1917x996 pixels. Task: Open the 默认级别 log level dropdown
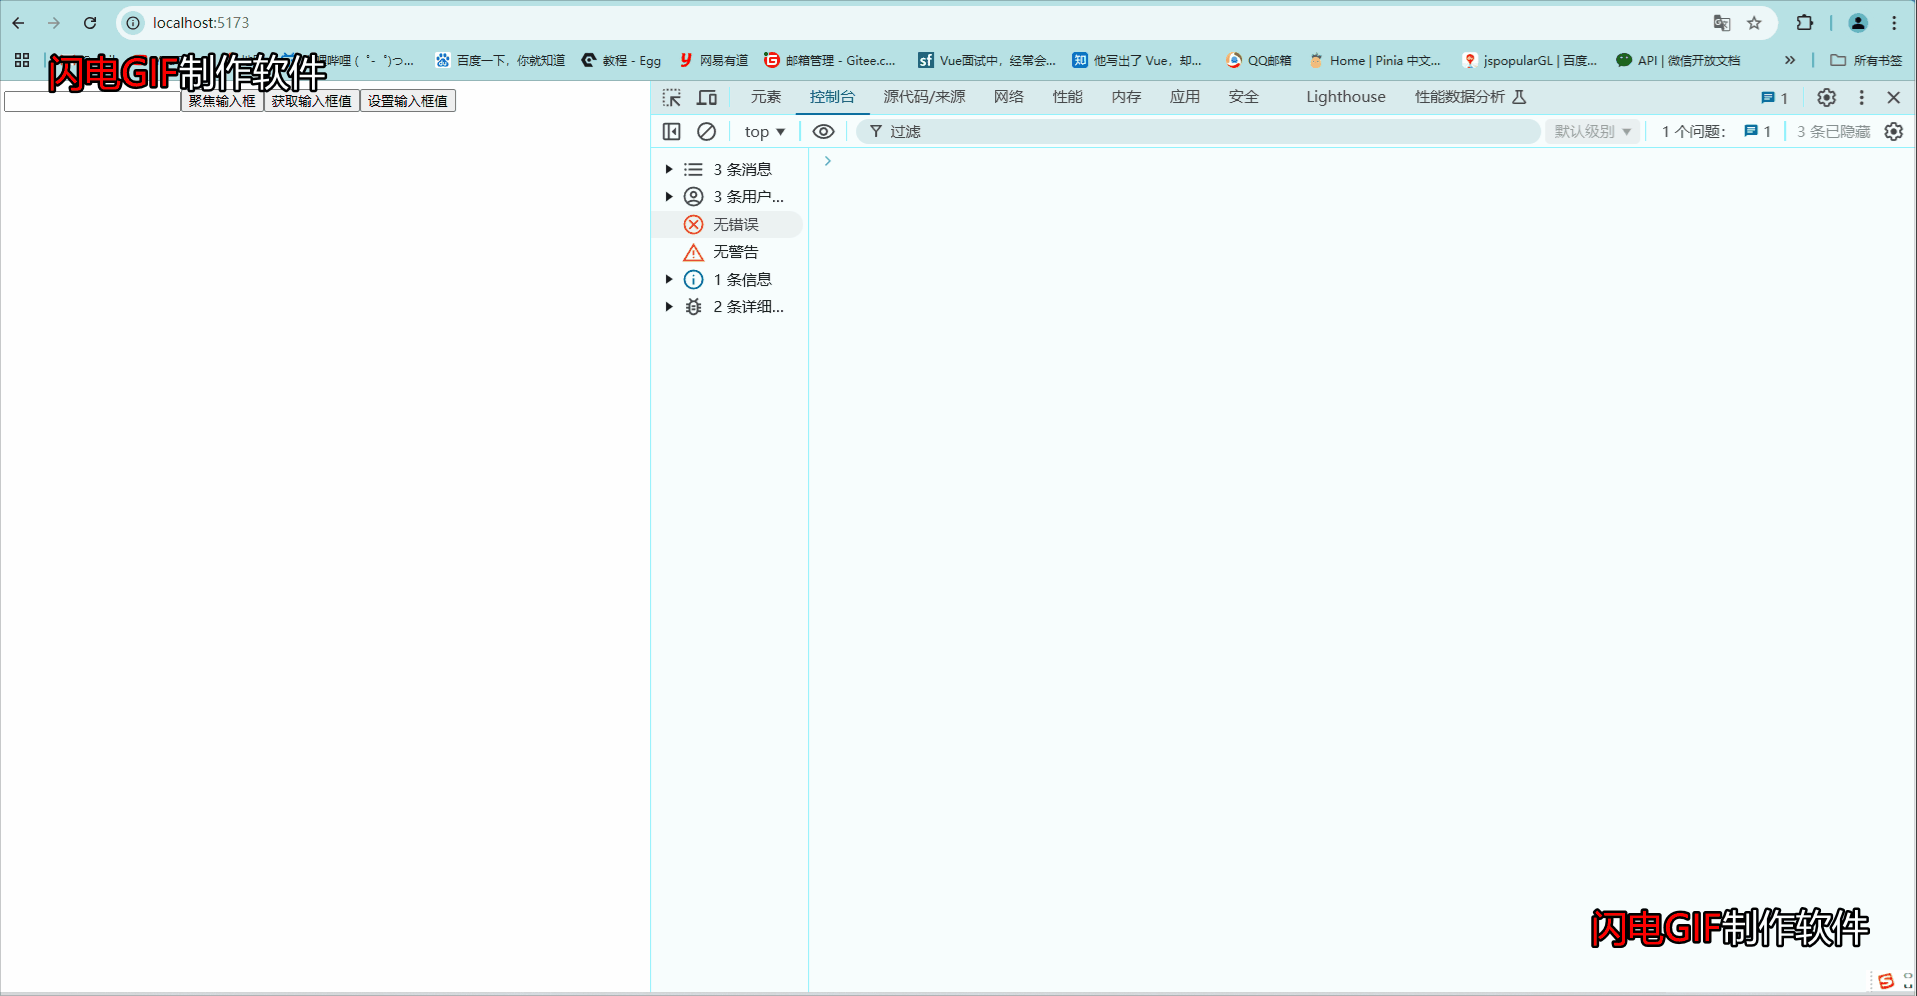(1591, 131)
